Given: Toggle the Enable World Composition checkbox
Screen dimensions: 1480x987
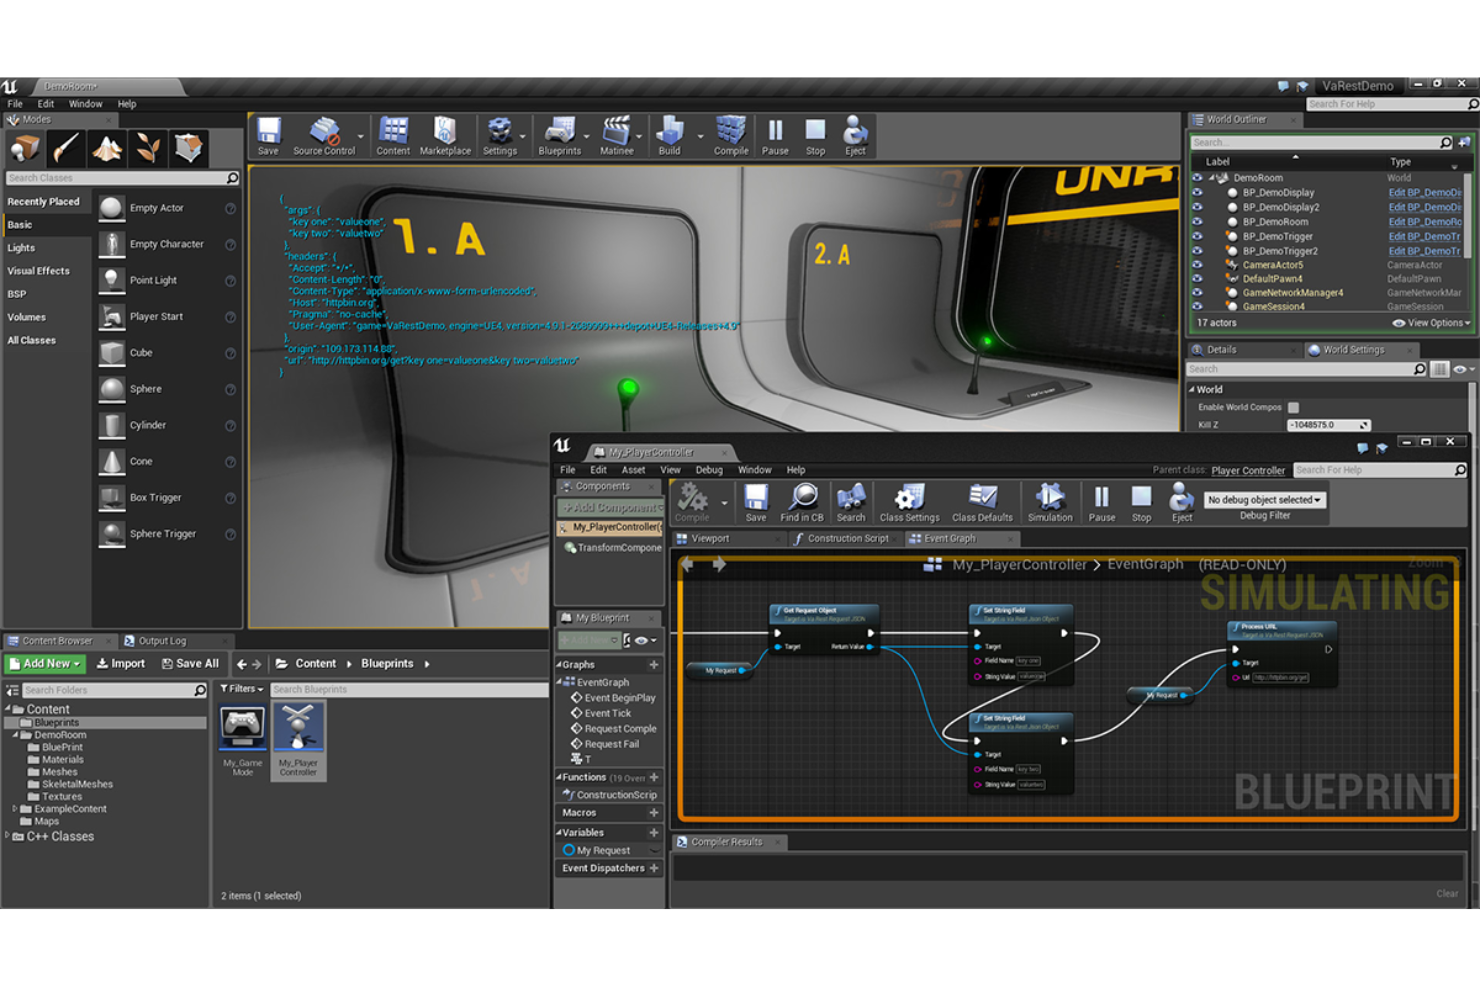Looking at the screenshot, I should coord(1294,407).
